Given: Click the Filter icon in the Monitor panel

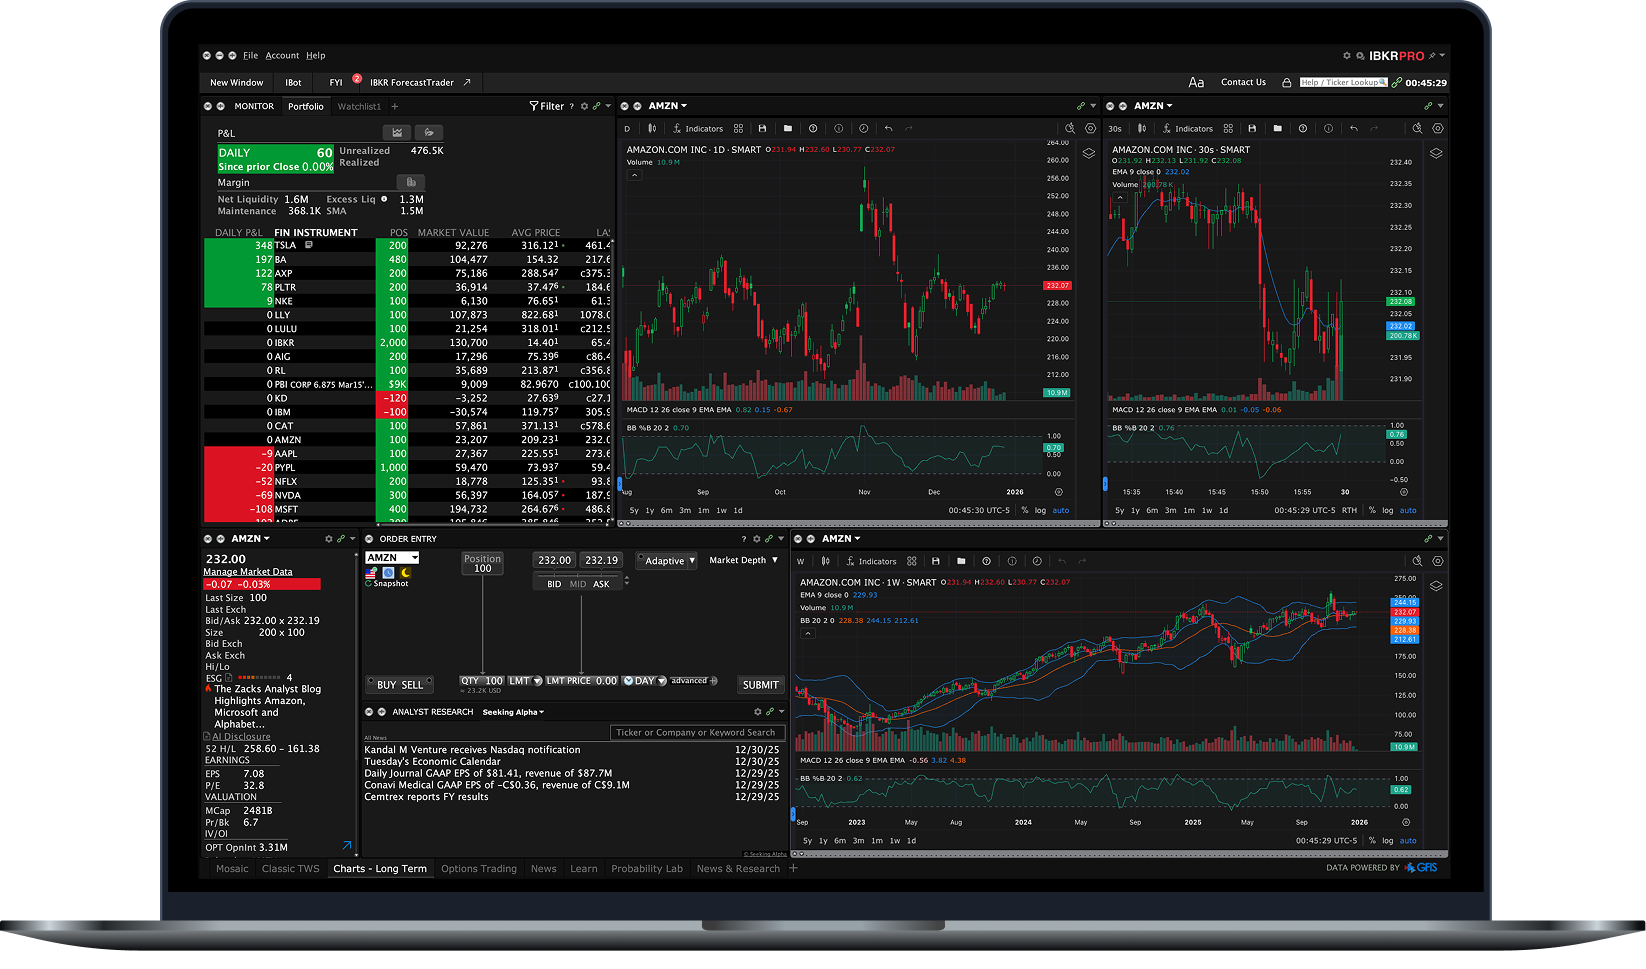Looking at the screenshot, I should point(532,105).
